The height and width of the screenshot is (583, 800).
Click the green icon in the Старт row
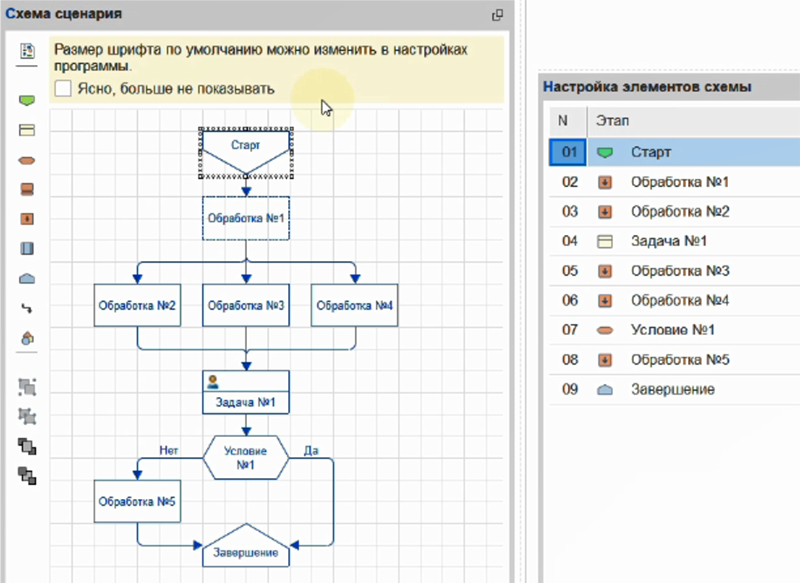point(605,153)
